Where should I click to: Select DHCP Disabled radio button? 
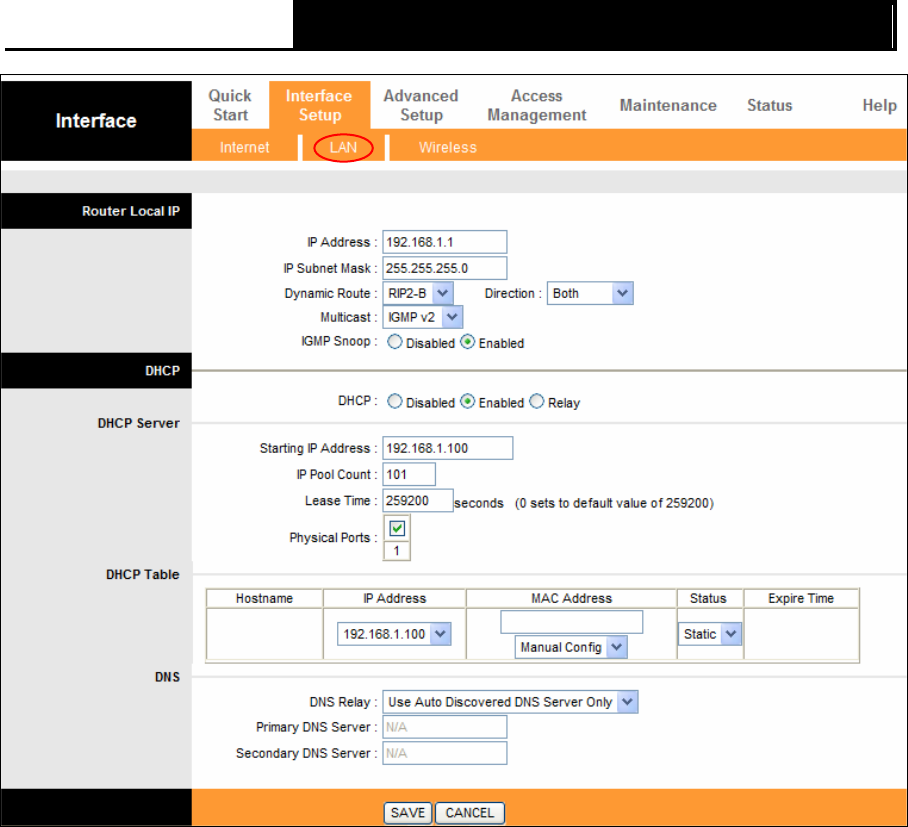point(395,401)
